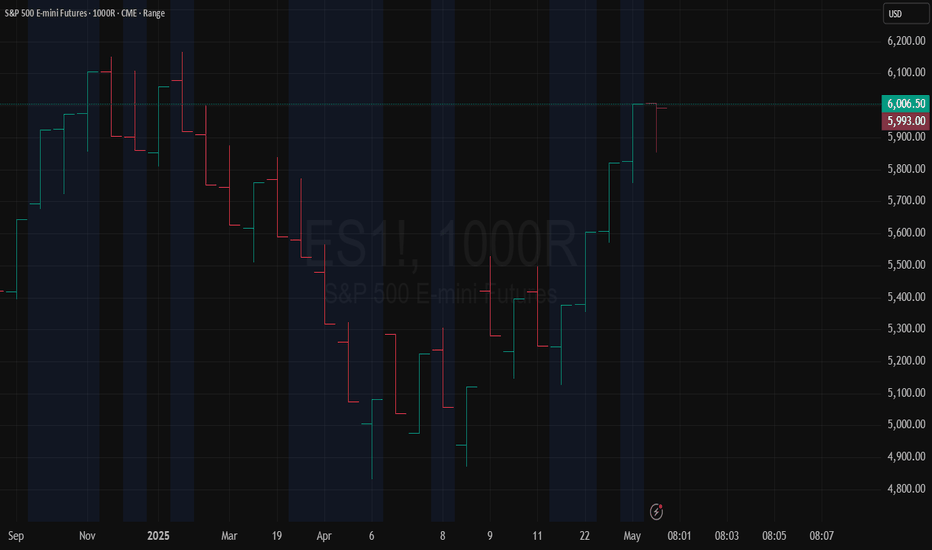Select the 2025 label on time axis
This screenshot has height=550, width=932.
(158, 536)
